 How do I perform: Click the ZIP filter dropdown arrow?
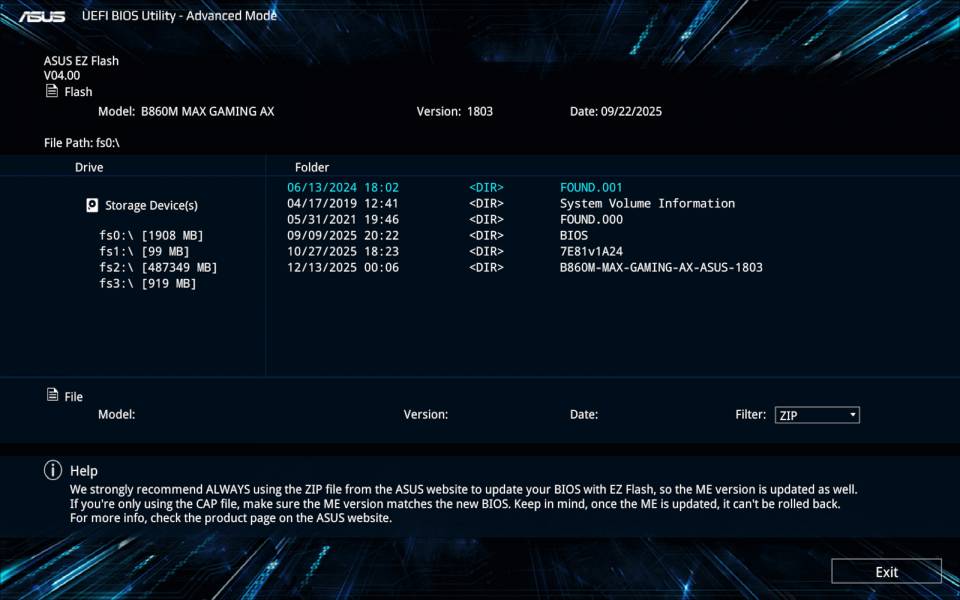[x=853, y=414]
